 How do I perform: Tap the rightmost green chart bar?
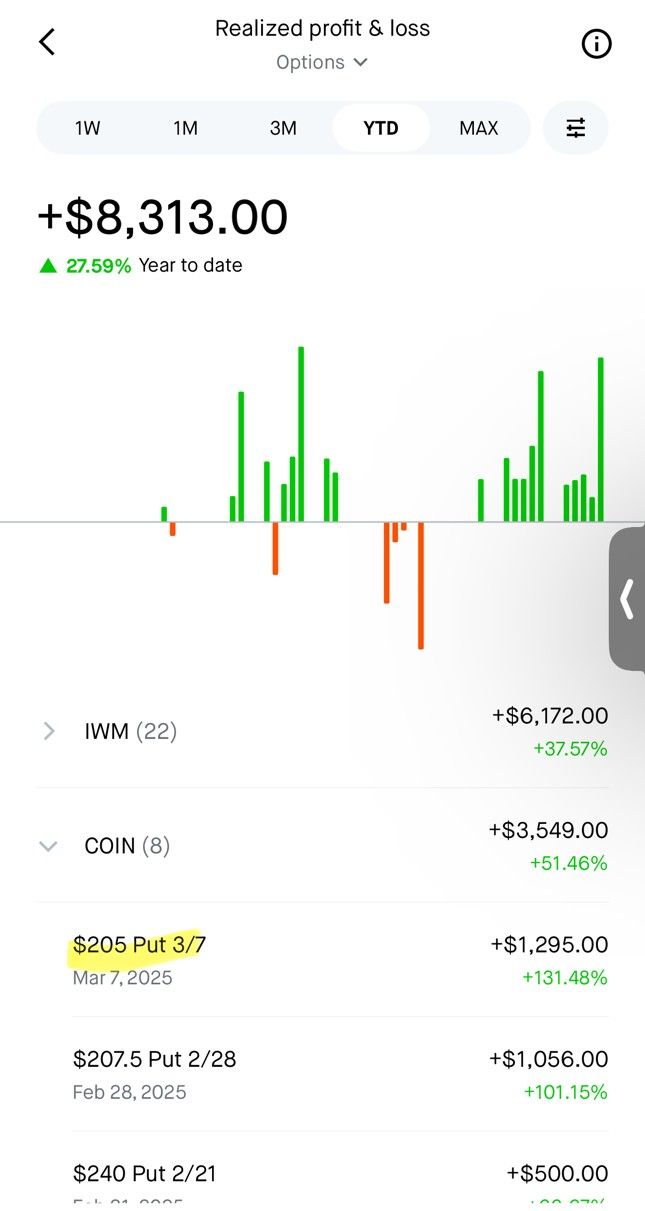(x=601, y=439)
